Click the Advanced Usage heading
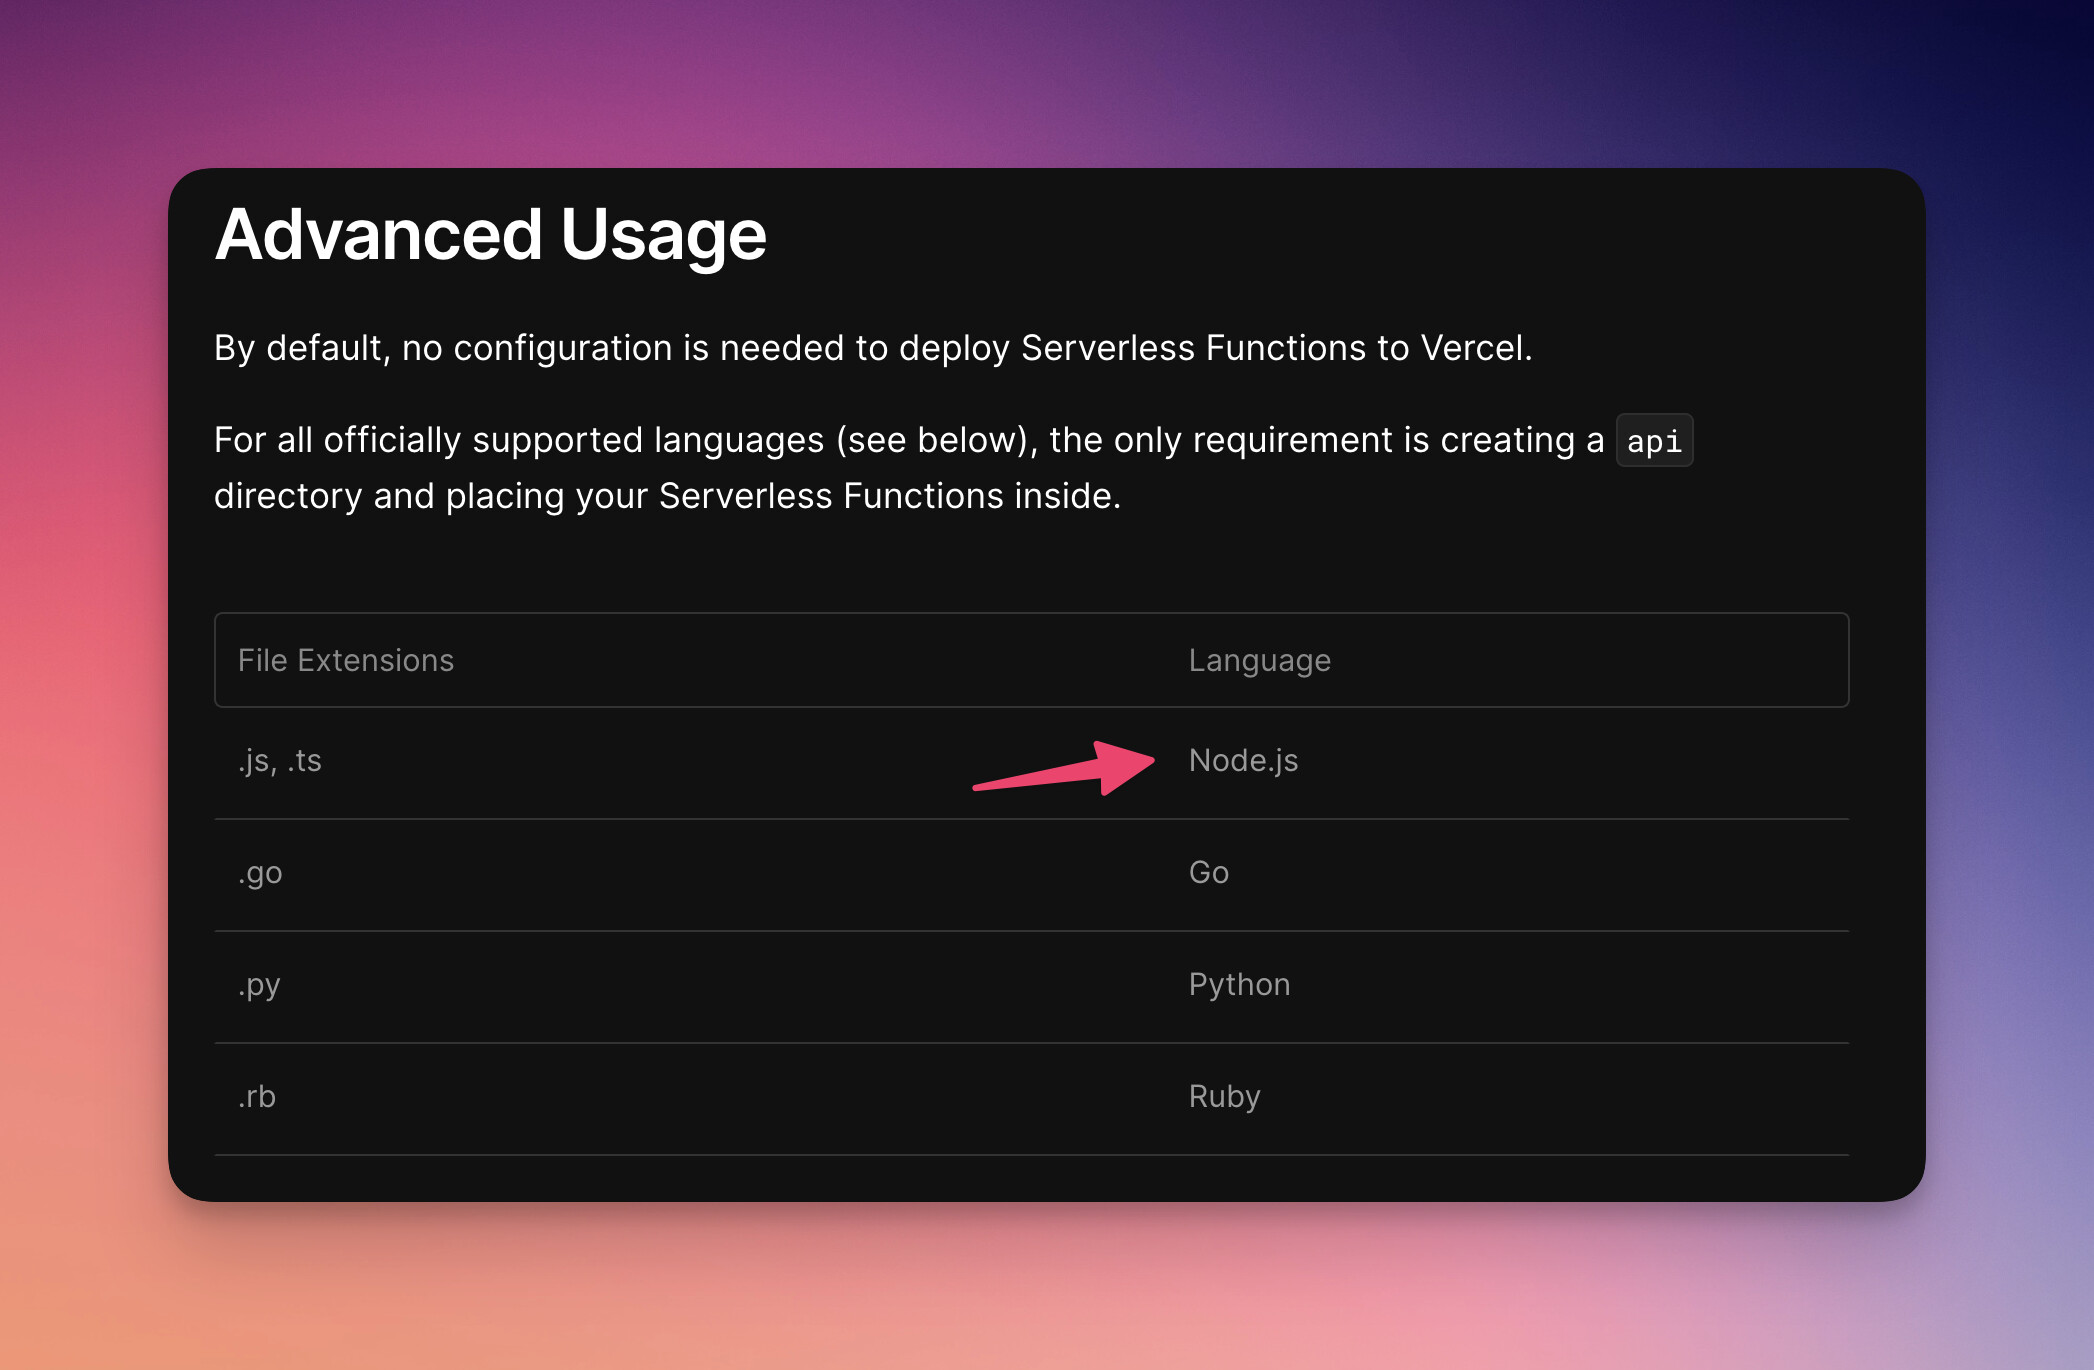The width and height of the screenshot is (2094, 1370). [x=490, y=235]
